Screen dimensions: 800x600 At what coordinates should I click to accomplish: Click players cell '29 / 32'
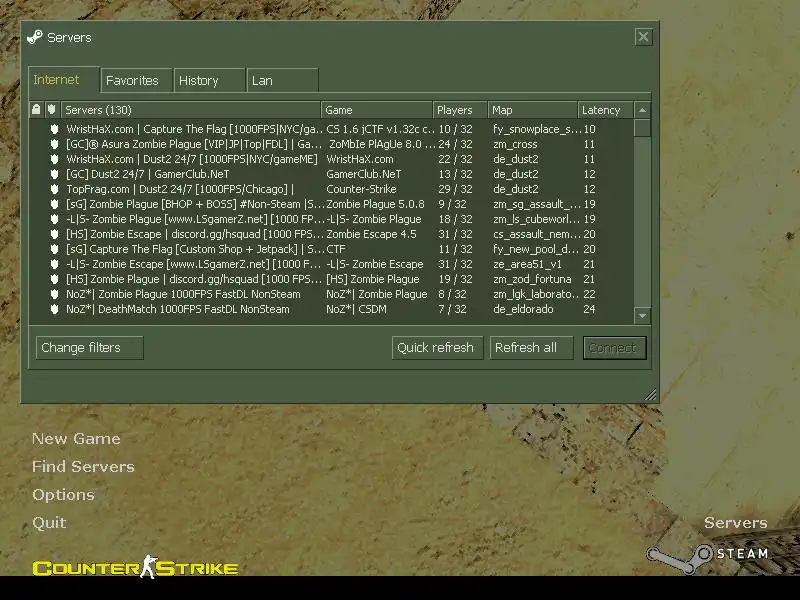click(x=455, y=189)
